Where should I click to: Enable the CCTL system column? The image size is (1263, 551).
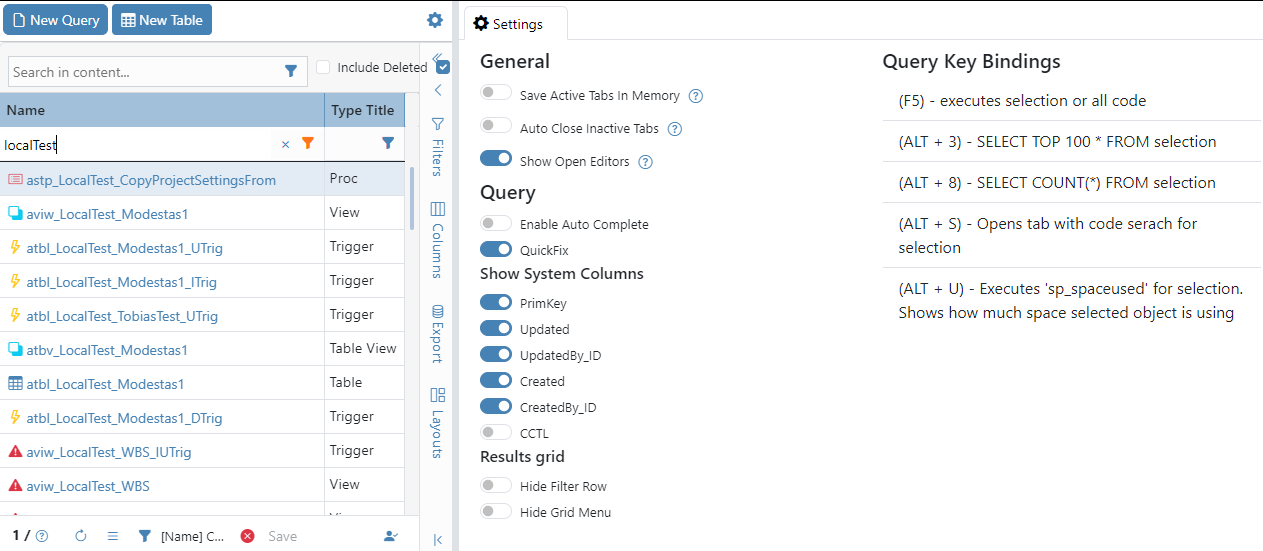click(x=496, y=432)
